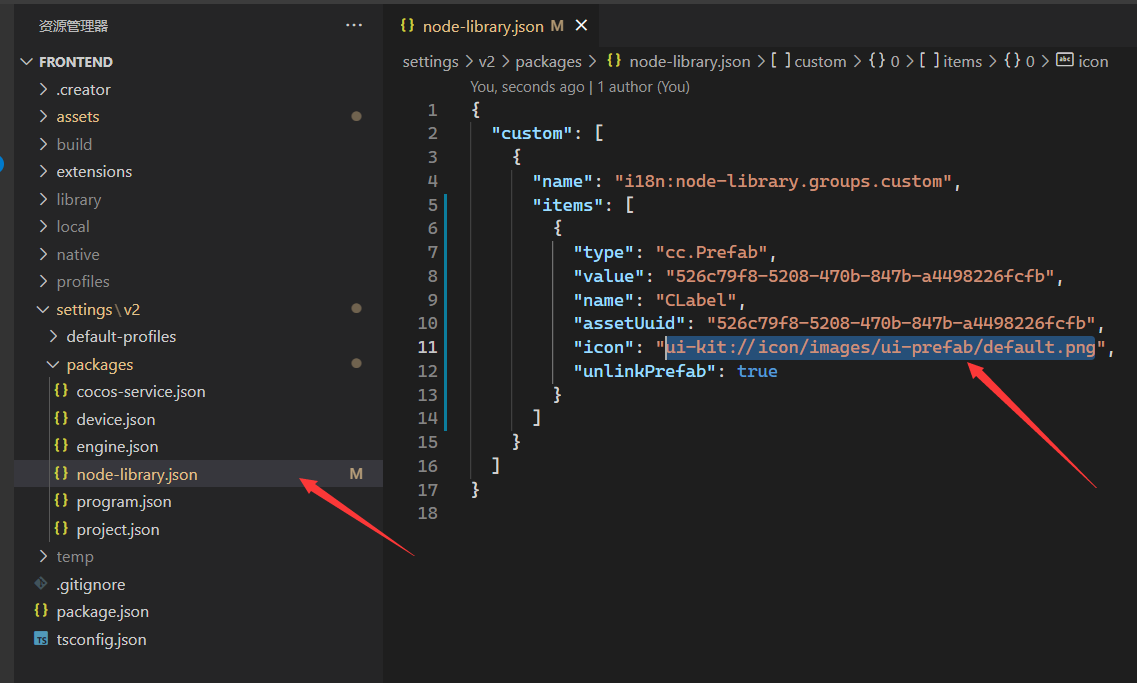Click the "cc.Prefab" value on line 7

(711, 252)
